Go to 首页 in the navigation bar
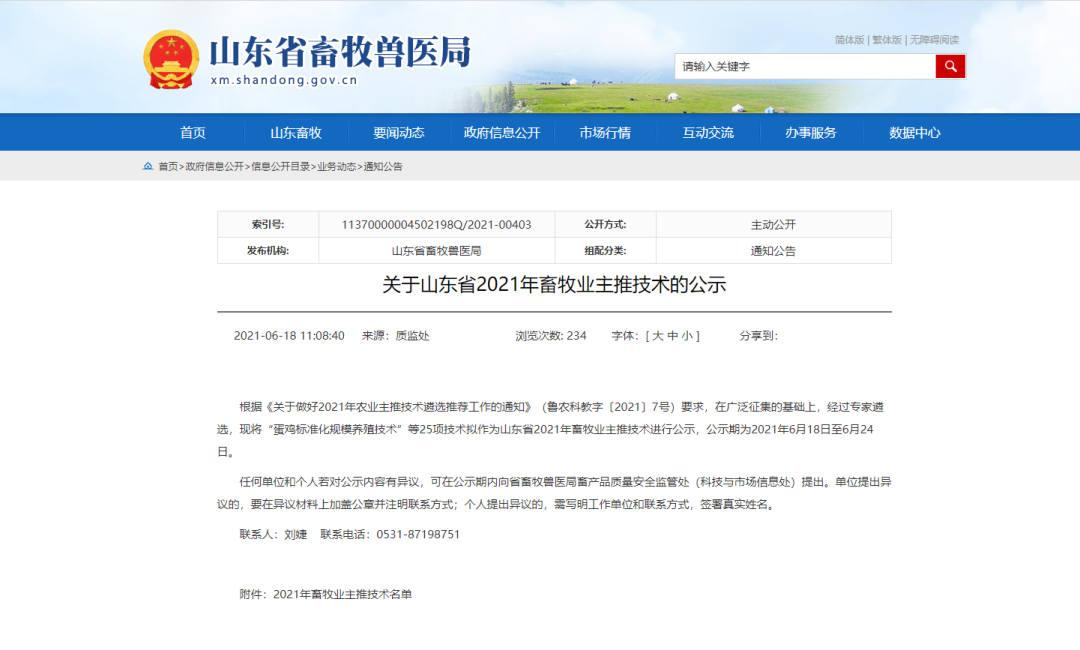 point(193,133)
